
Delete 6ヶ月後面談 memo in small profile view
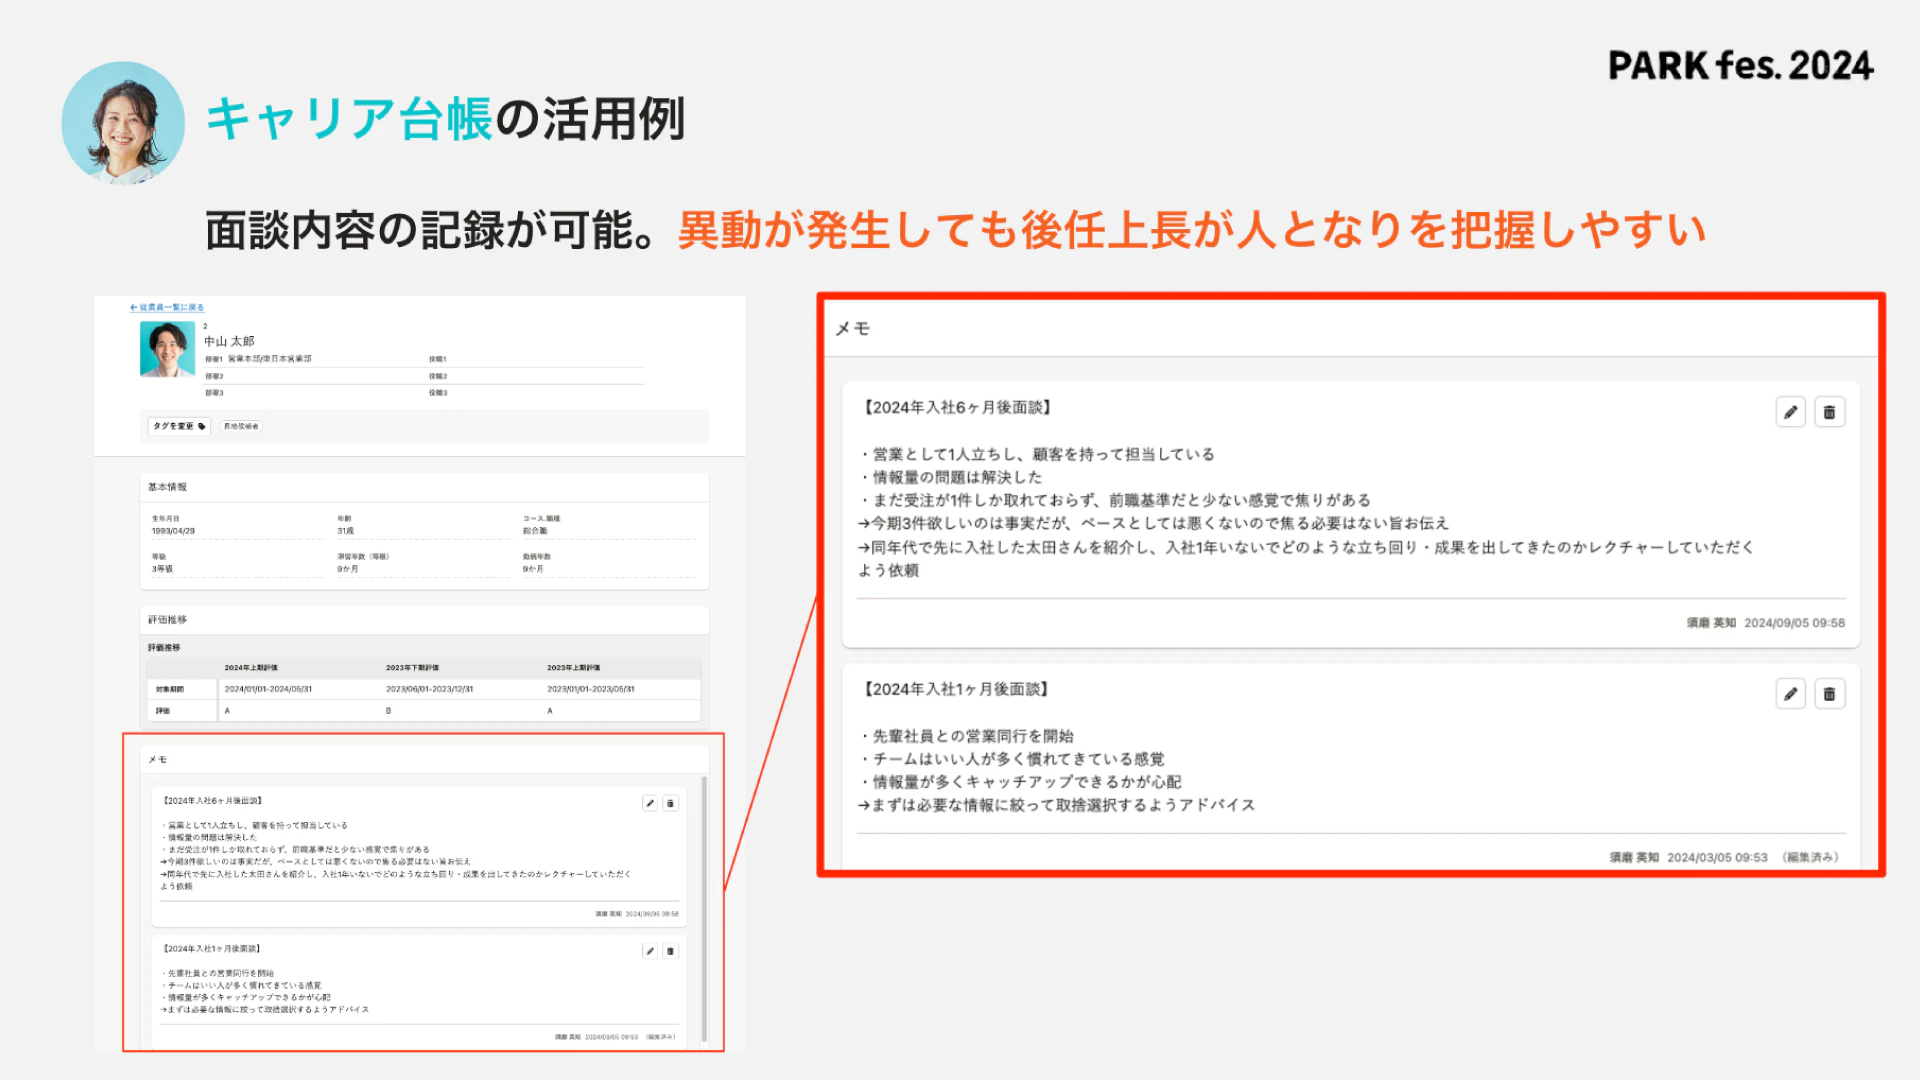[x=671, y=803]
